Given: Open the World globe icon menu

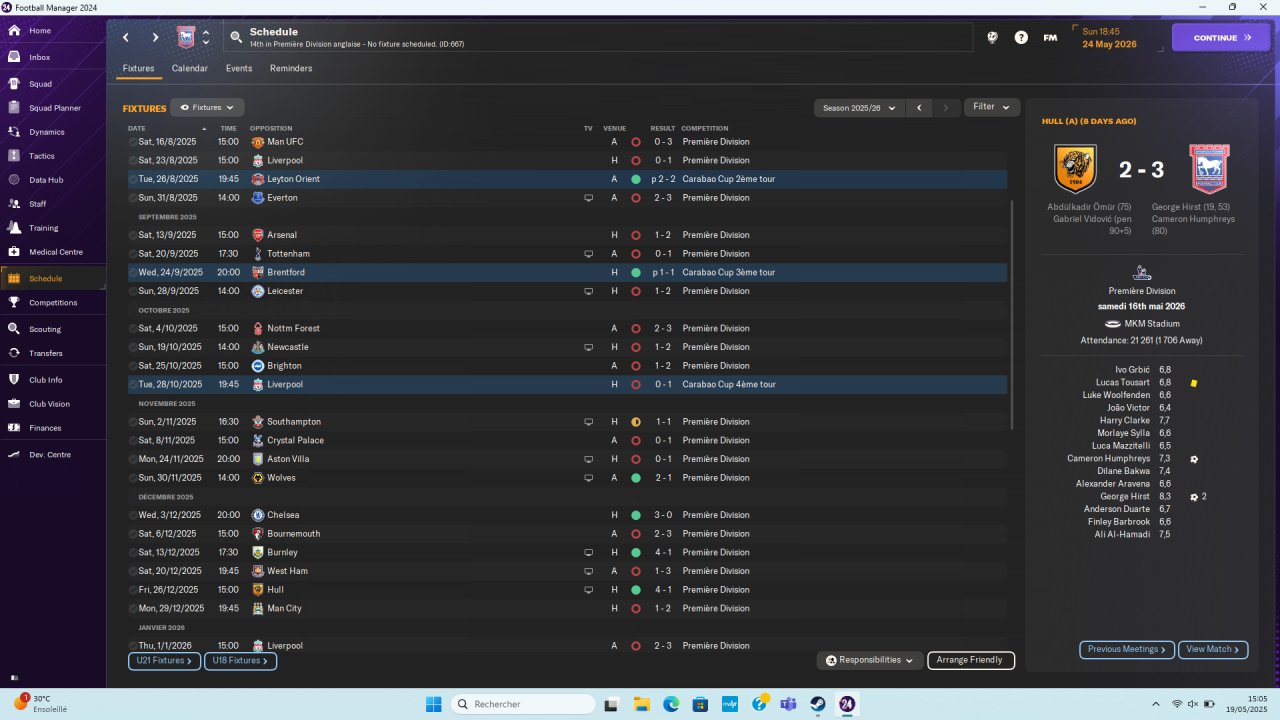Looking at the screenshot, I should coord(992,38).
